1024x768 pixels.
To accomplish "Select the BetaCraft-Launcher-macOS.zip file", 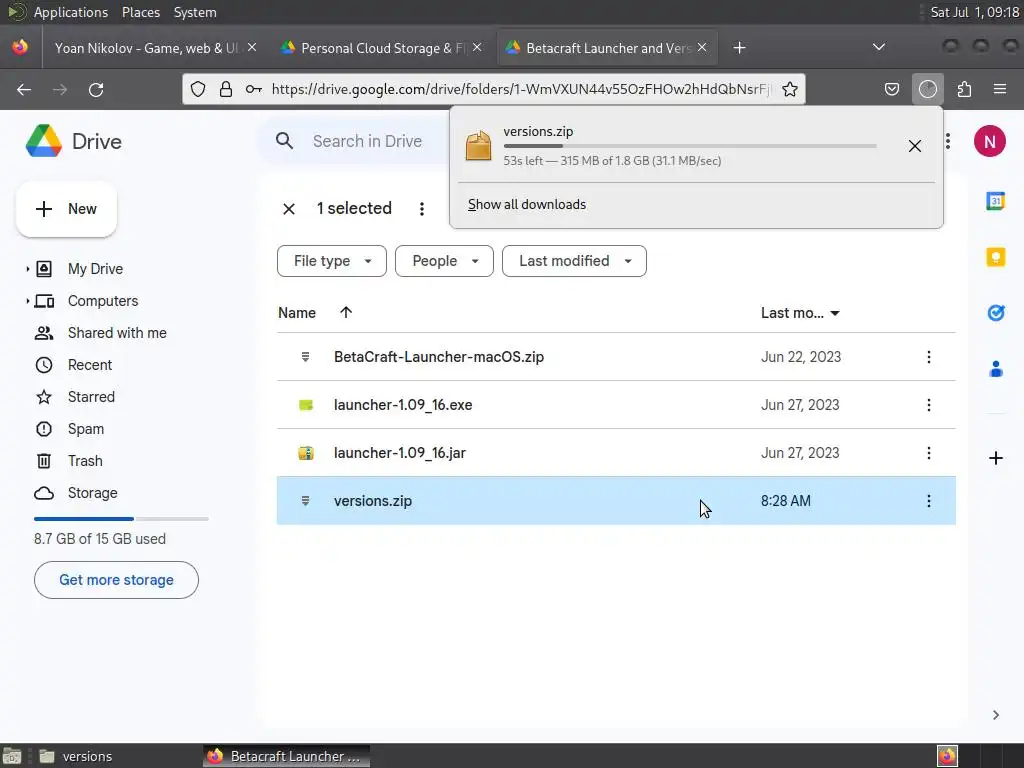I will point(616,357).
